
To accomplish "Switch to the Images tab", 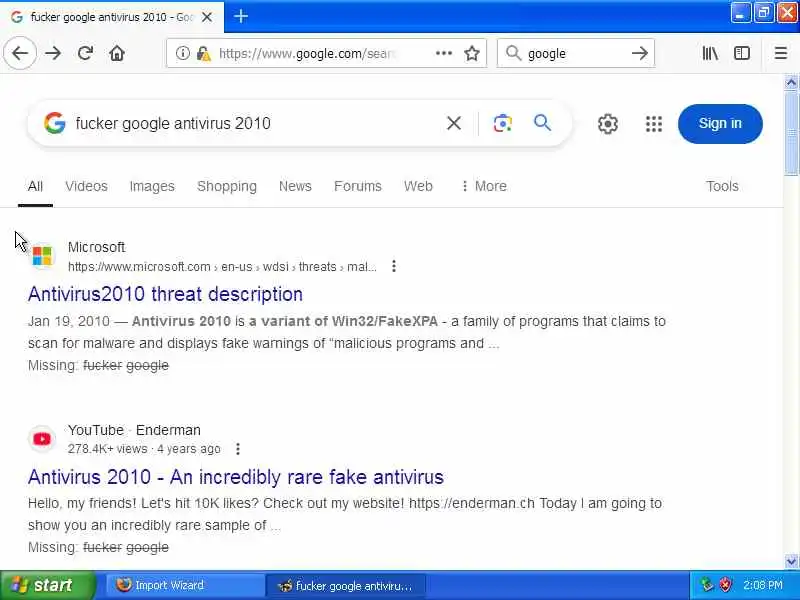I will coord(152,186).
